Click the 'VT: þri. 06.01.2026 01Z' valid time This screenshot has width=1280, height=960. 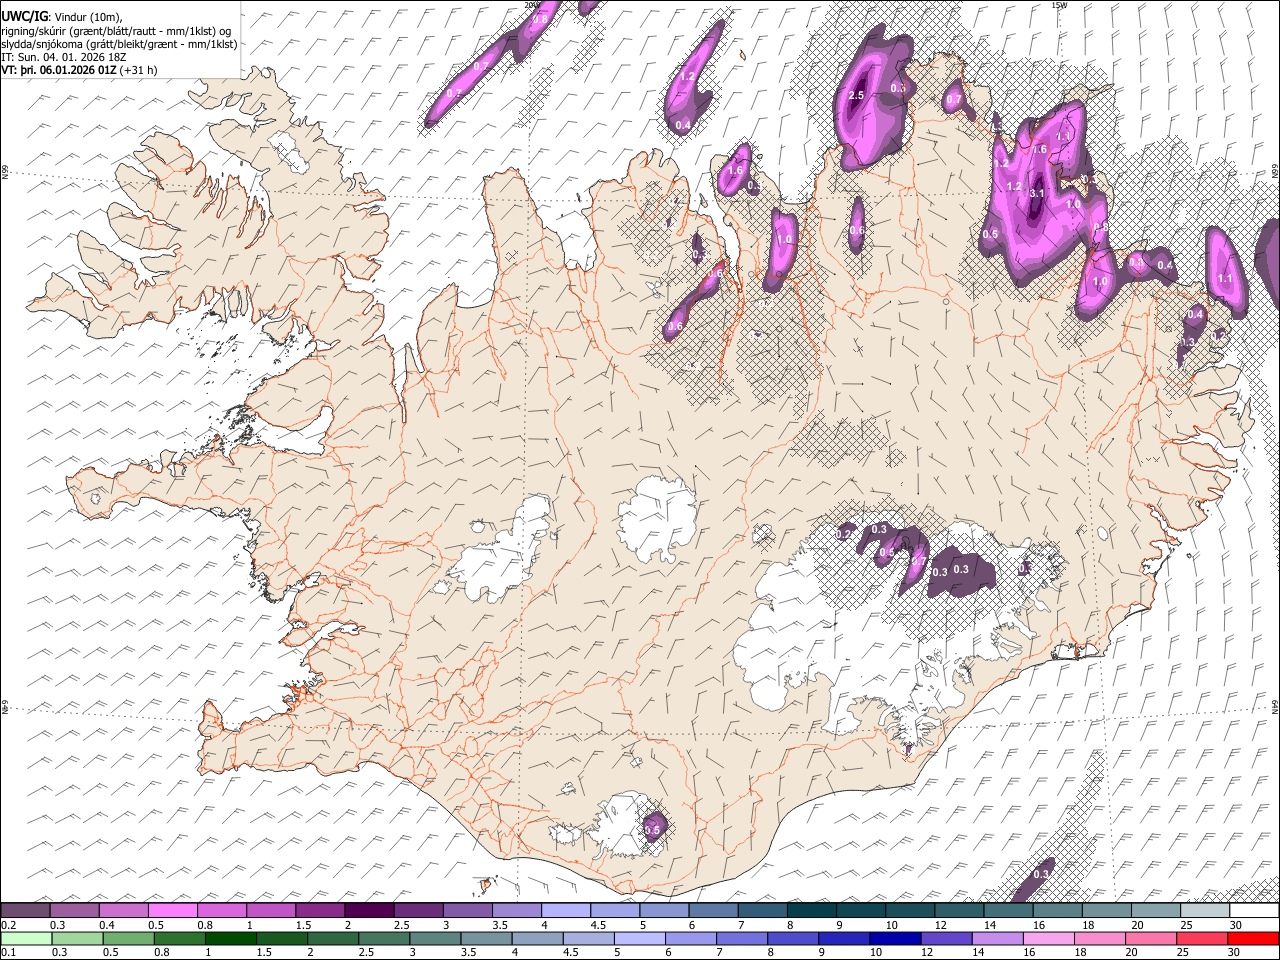pyautogui.click(x=58, y=70)
